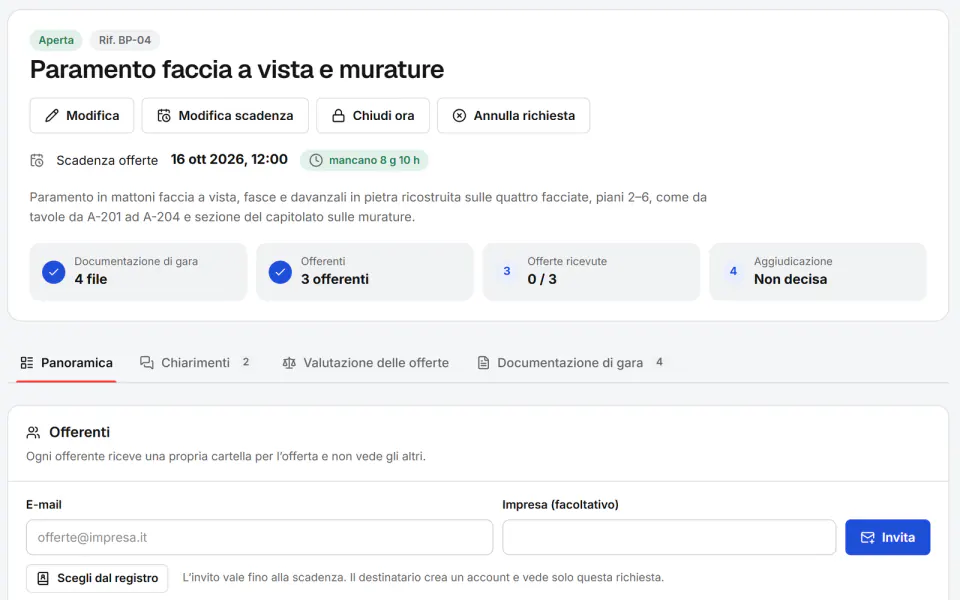Switch to the Chiarimenti tab
Image resolution: width=960 pixels, height=600 pixels.
[195, 363]
